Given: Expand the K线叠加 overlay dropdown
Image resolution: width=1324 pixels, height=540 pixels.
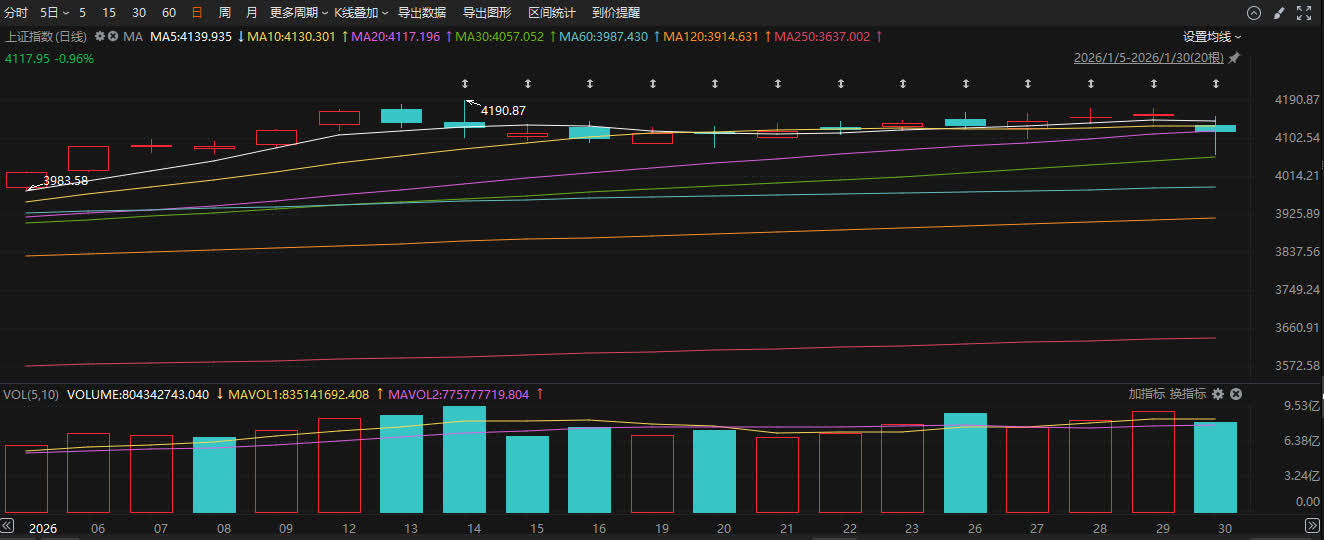Looking at the screenshot, I should point(361,13).
